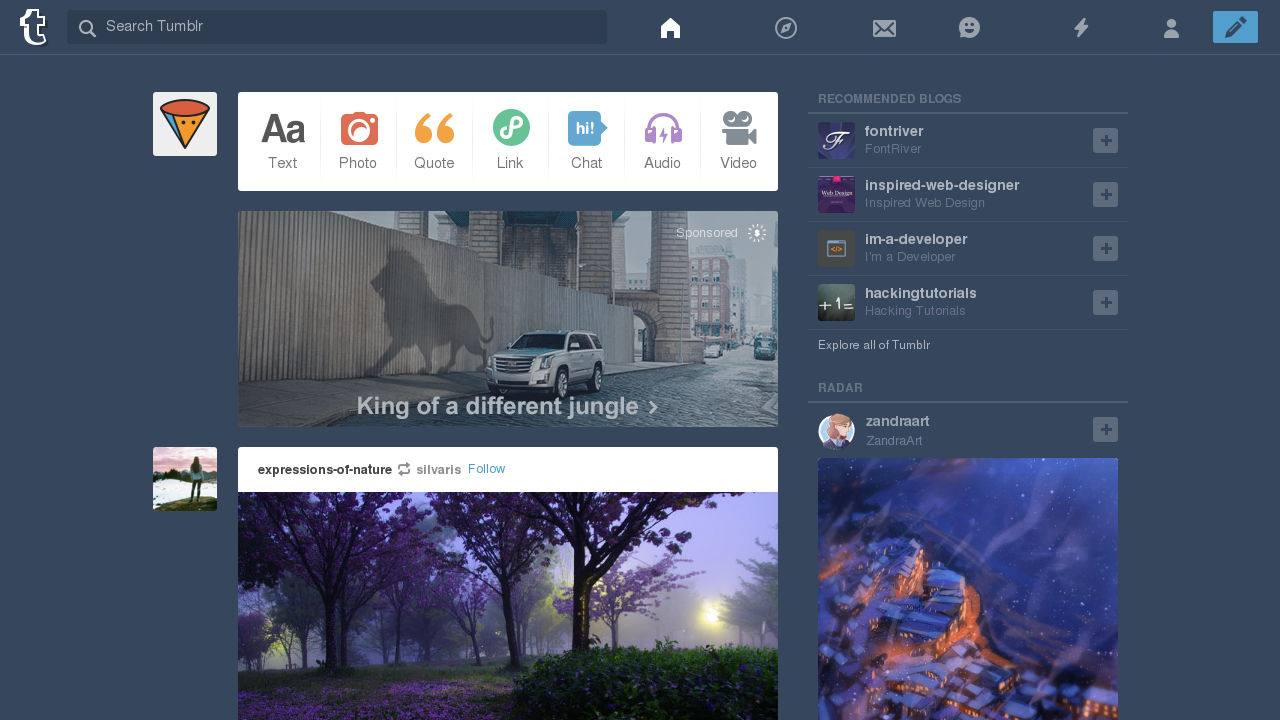The image size is (1280, 720).
Task: Open the Activity lightning icon
Action: coord(1081,28)
